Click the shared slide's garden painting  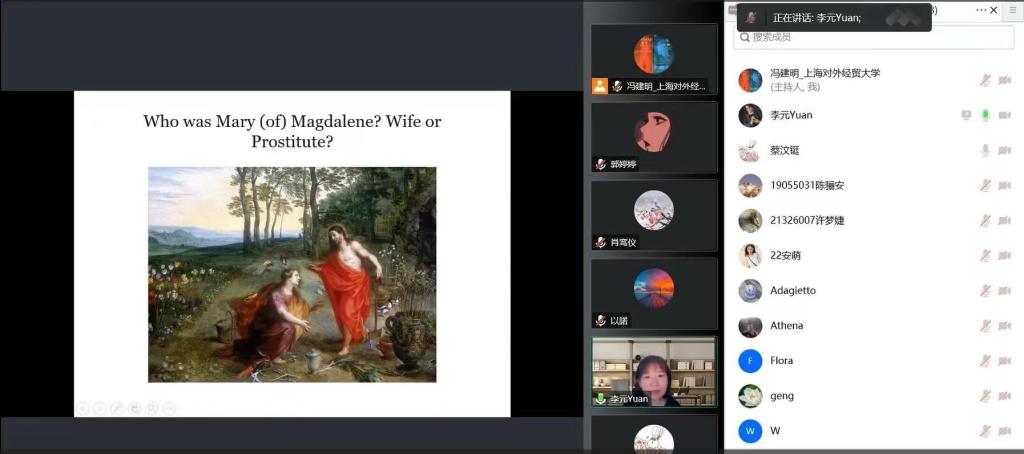292,274
